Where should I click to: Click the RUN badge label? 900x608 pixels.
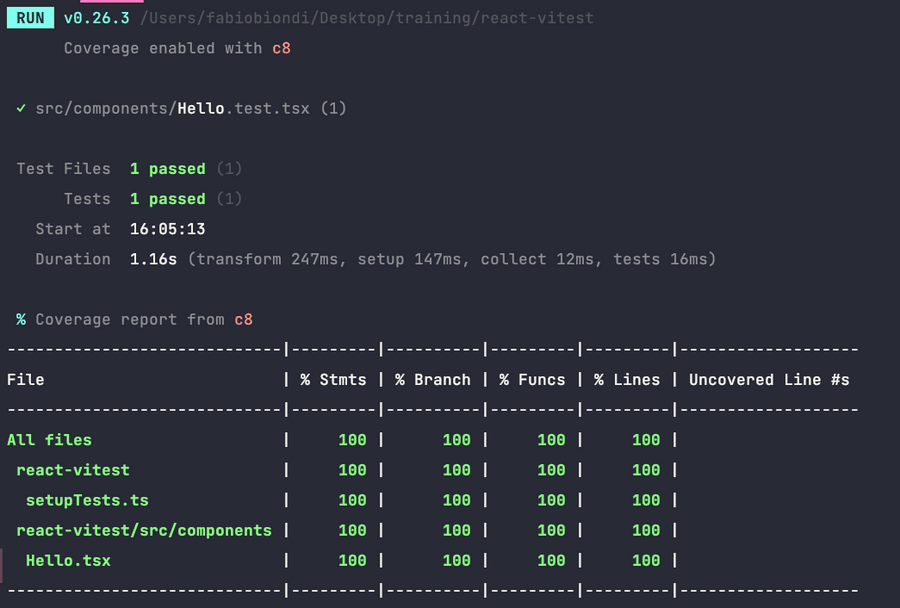click(30, 18)
